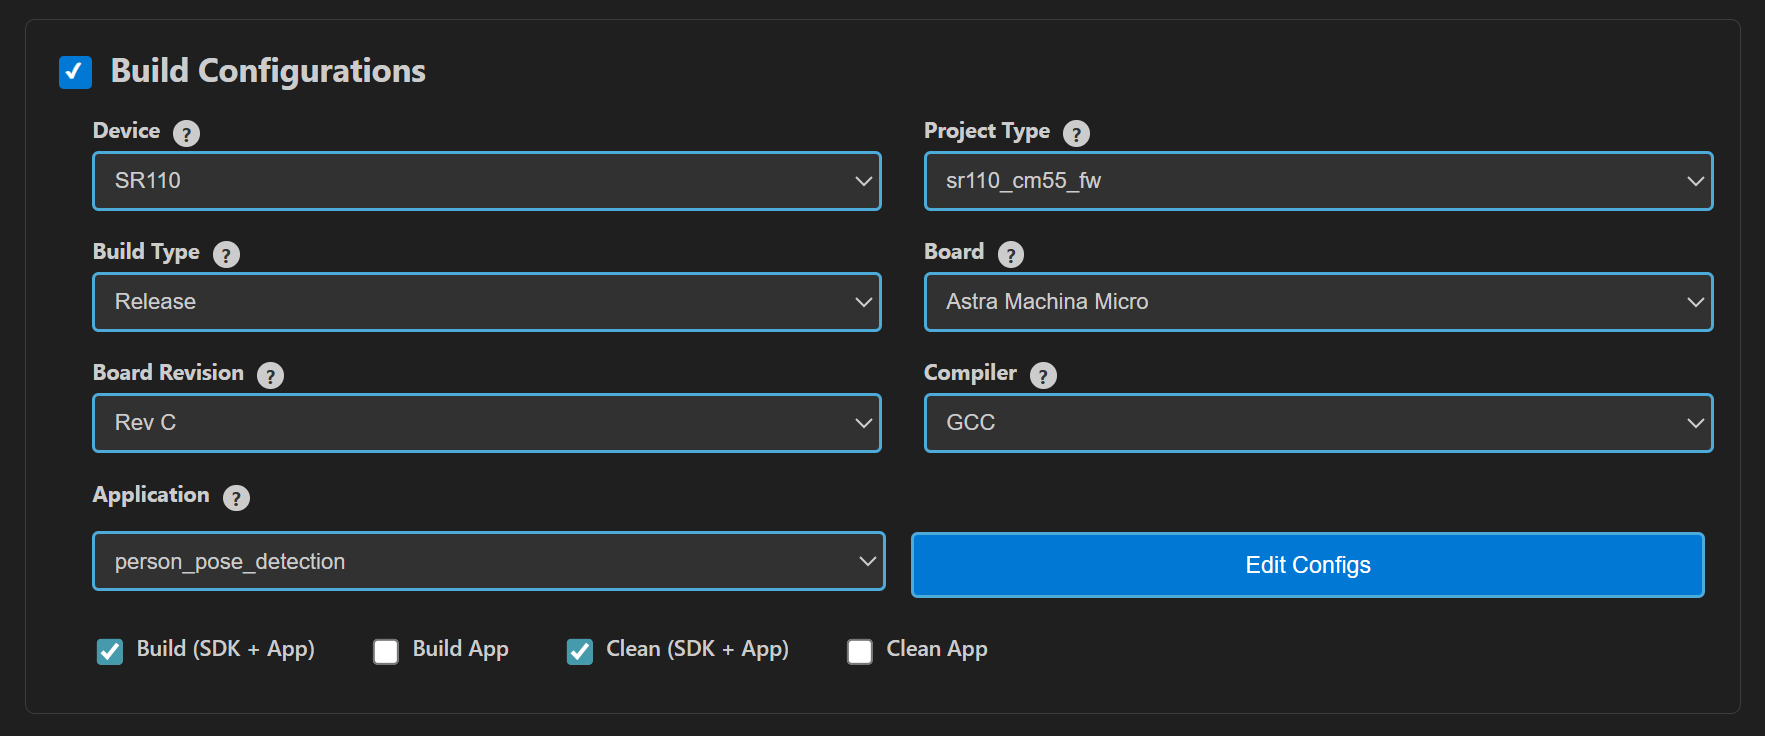Open the Device dropdown showing SR110
Viewport: 1765px width, 736px height.
(x=487, y=181)
